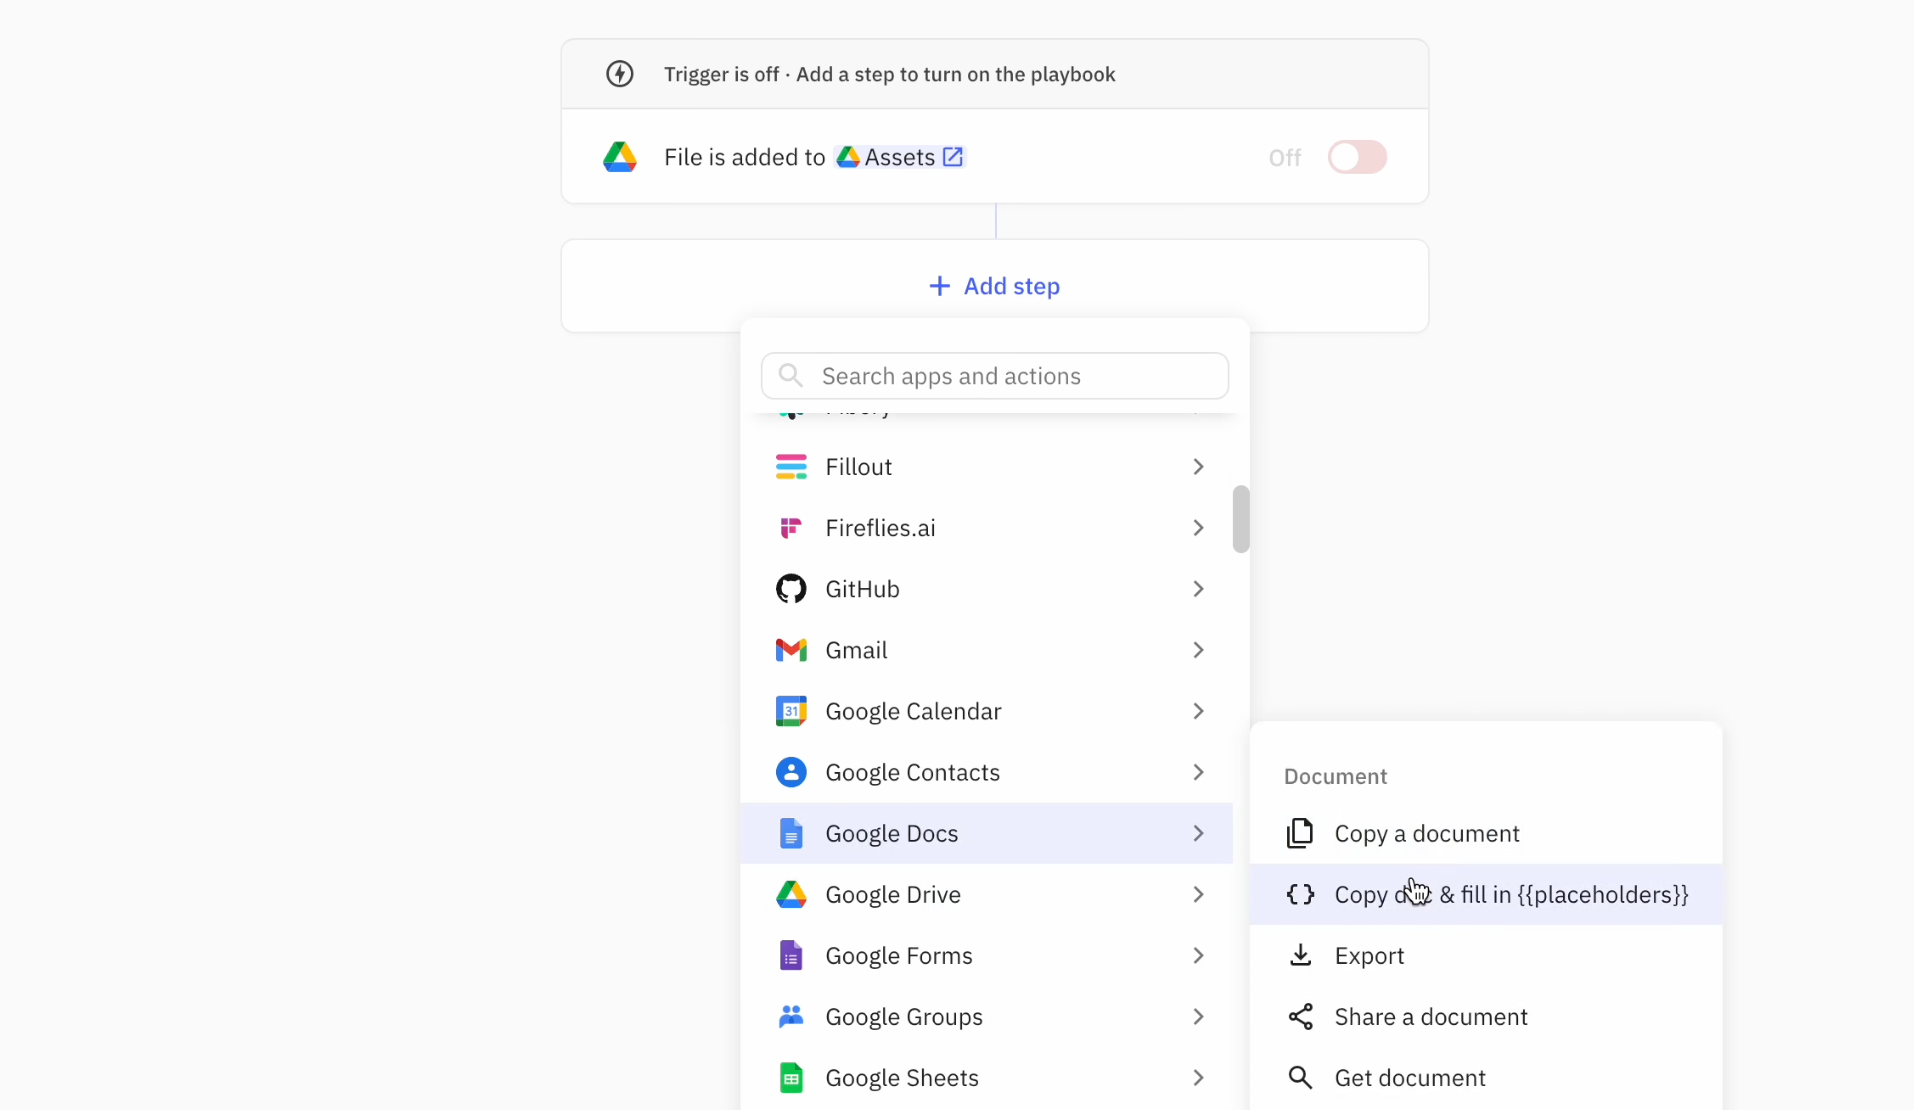The width and height of the screenshot is (1914, 1110).
Task: Expand the Fireflies.ai chevron
Action: 1198,528
